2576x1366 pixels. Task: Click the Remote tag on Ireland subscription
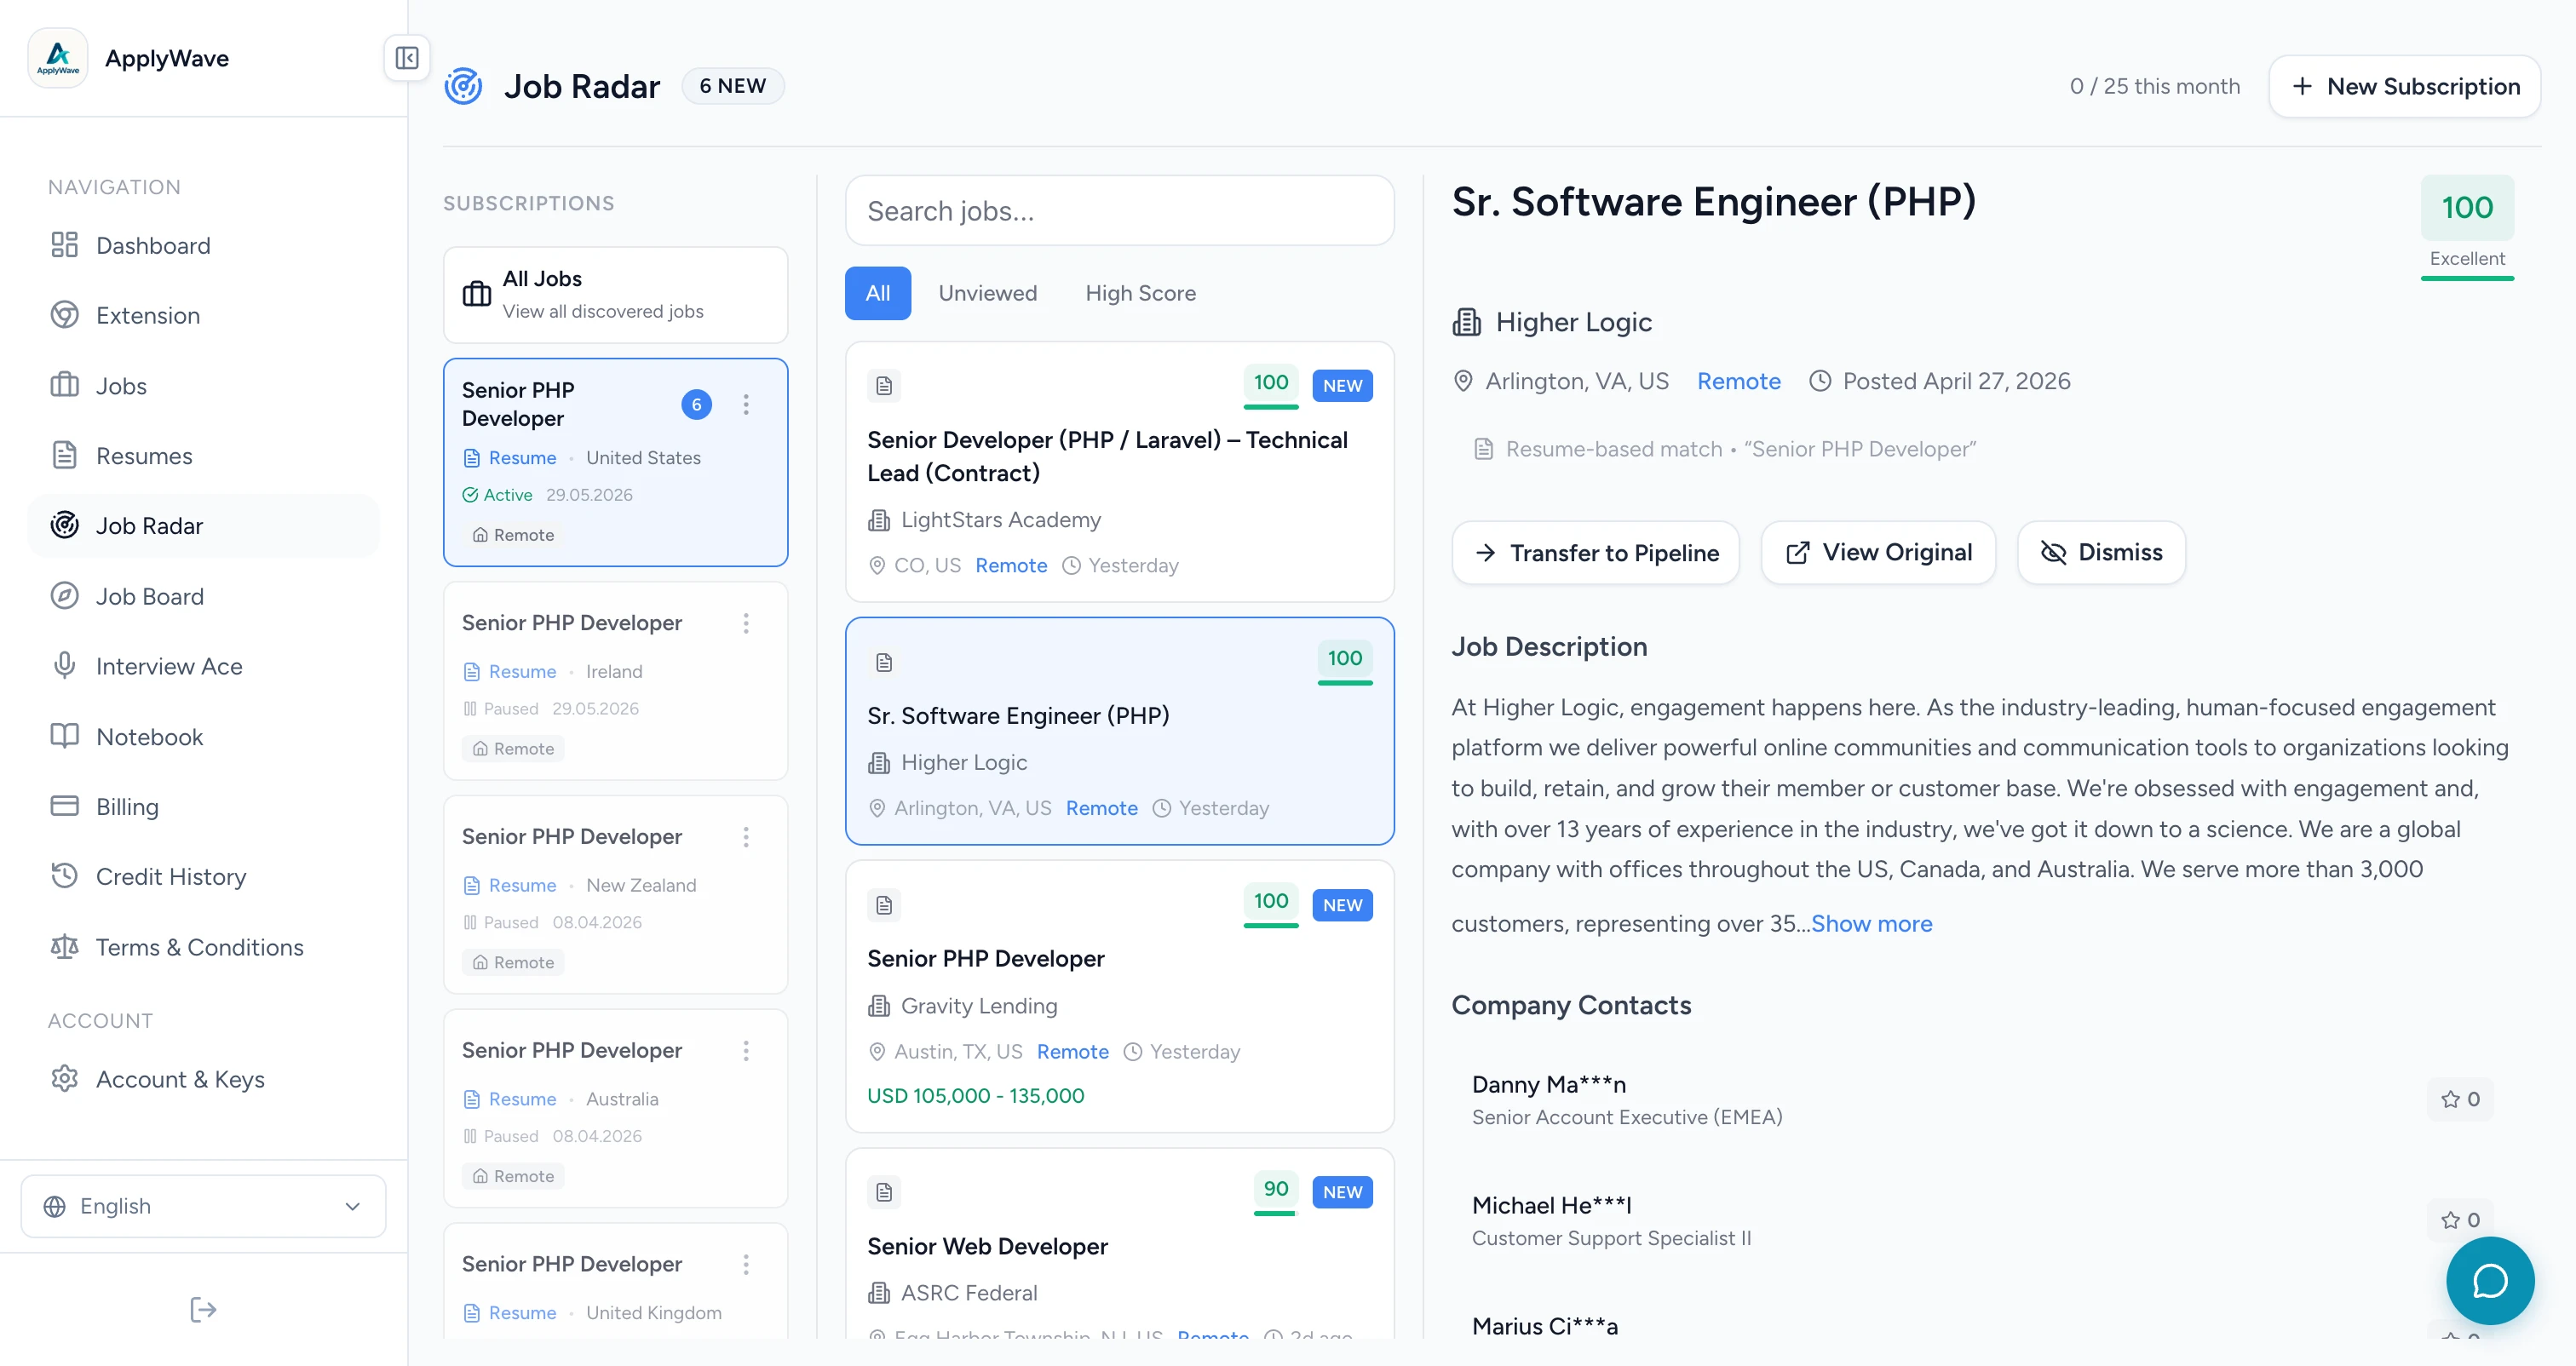pos(513,748)
